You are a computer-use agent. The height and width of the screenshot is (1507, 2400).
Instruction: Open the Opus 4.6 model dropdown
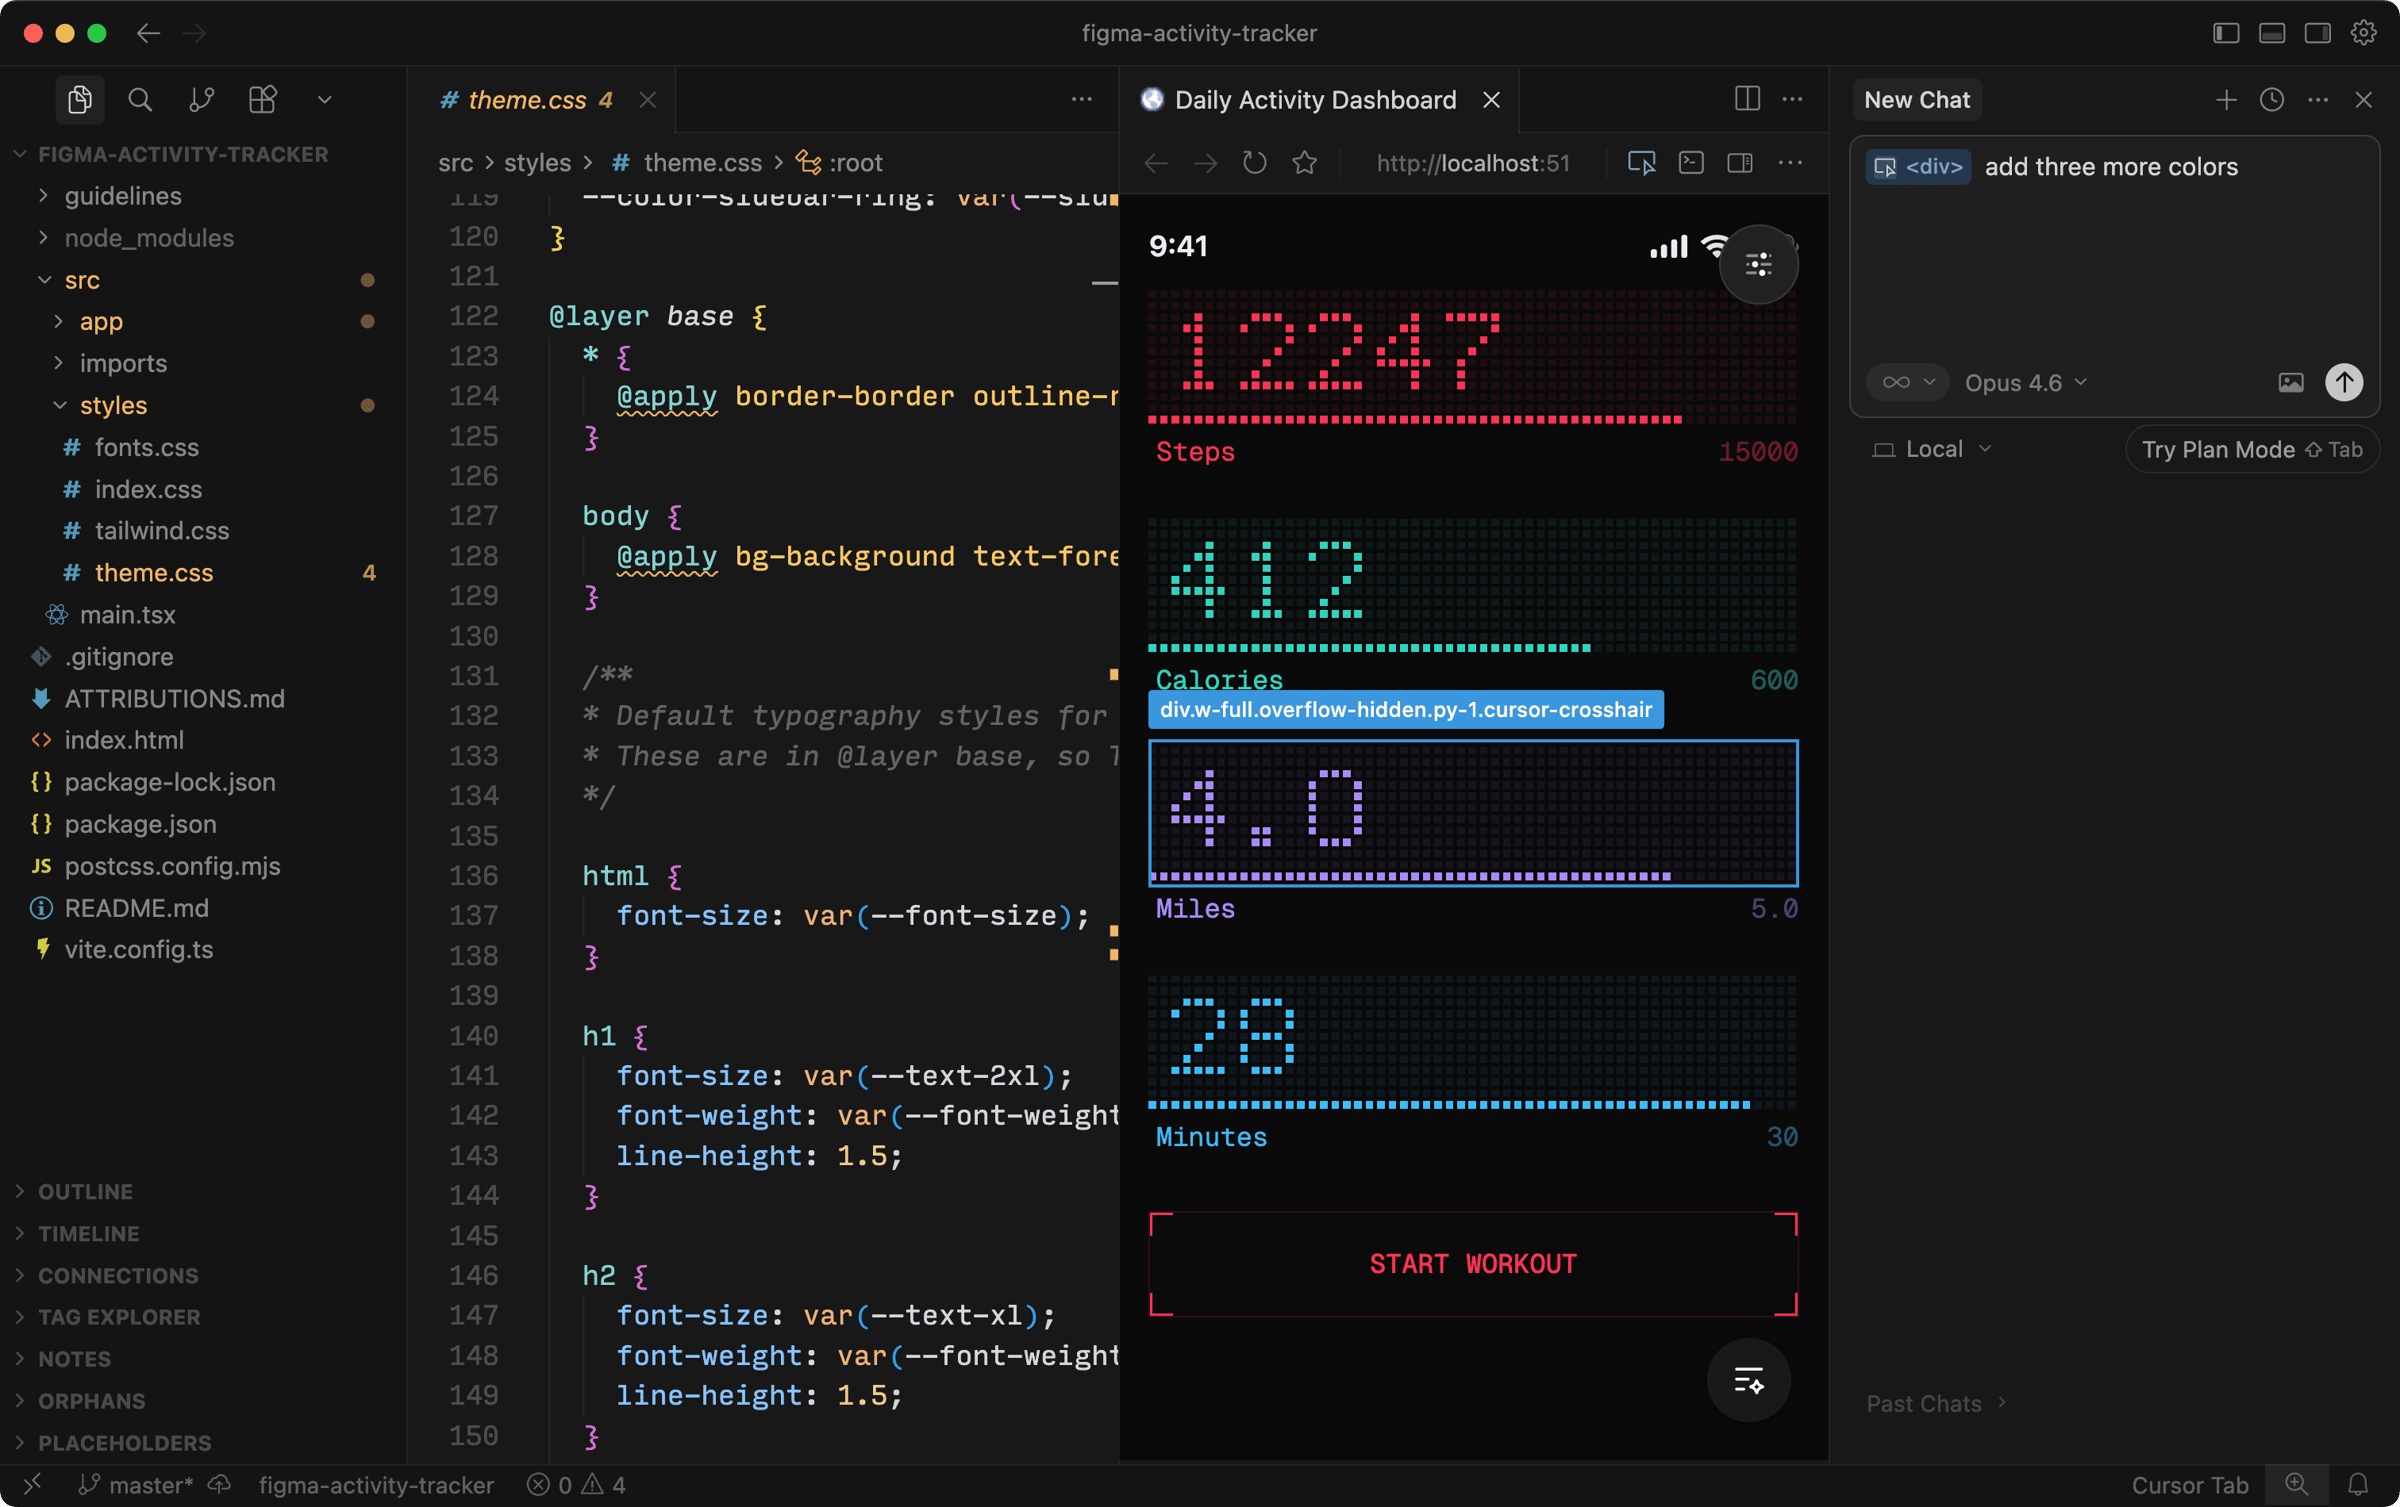[2025, 382]
